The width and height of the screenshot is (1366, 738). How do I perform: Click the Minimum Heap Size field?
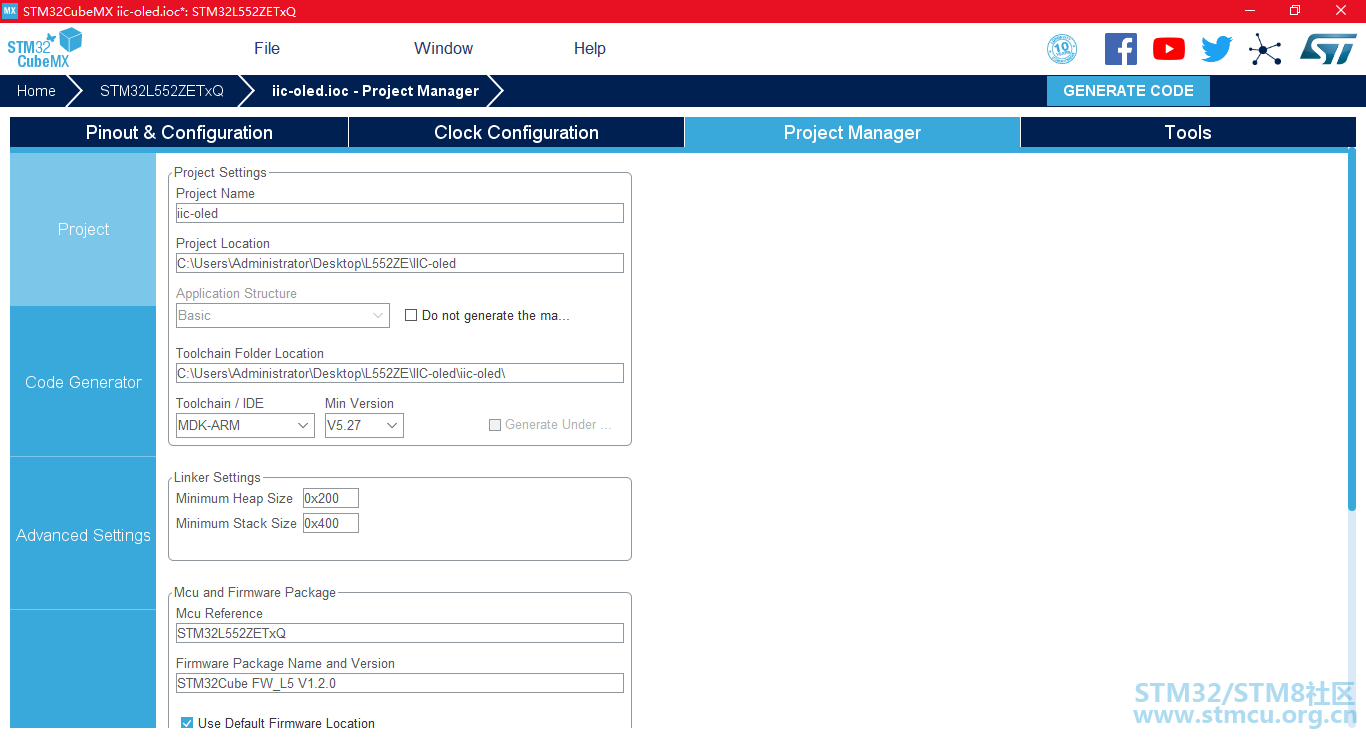click(x=331, y=498)
